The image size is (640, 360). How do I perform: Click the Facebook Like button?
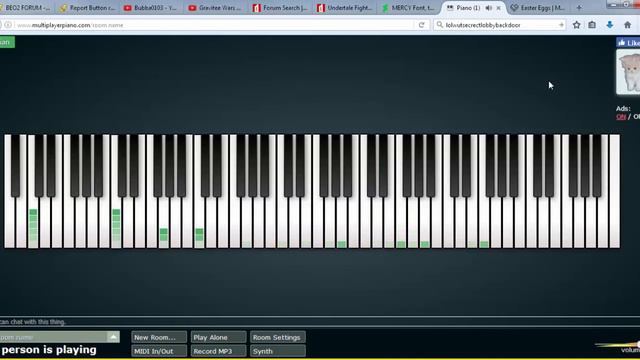tap(628, 42)
